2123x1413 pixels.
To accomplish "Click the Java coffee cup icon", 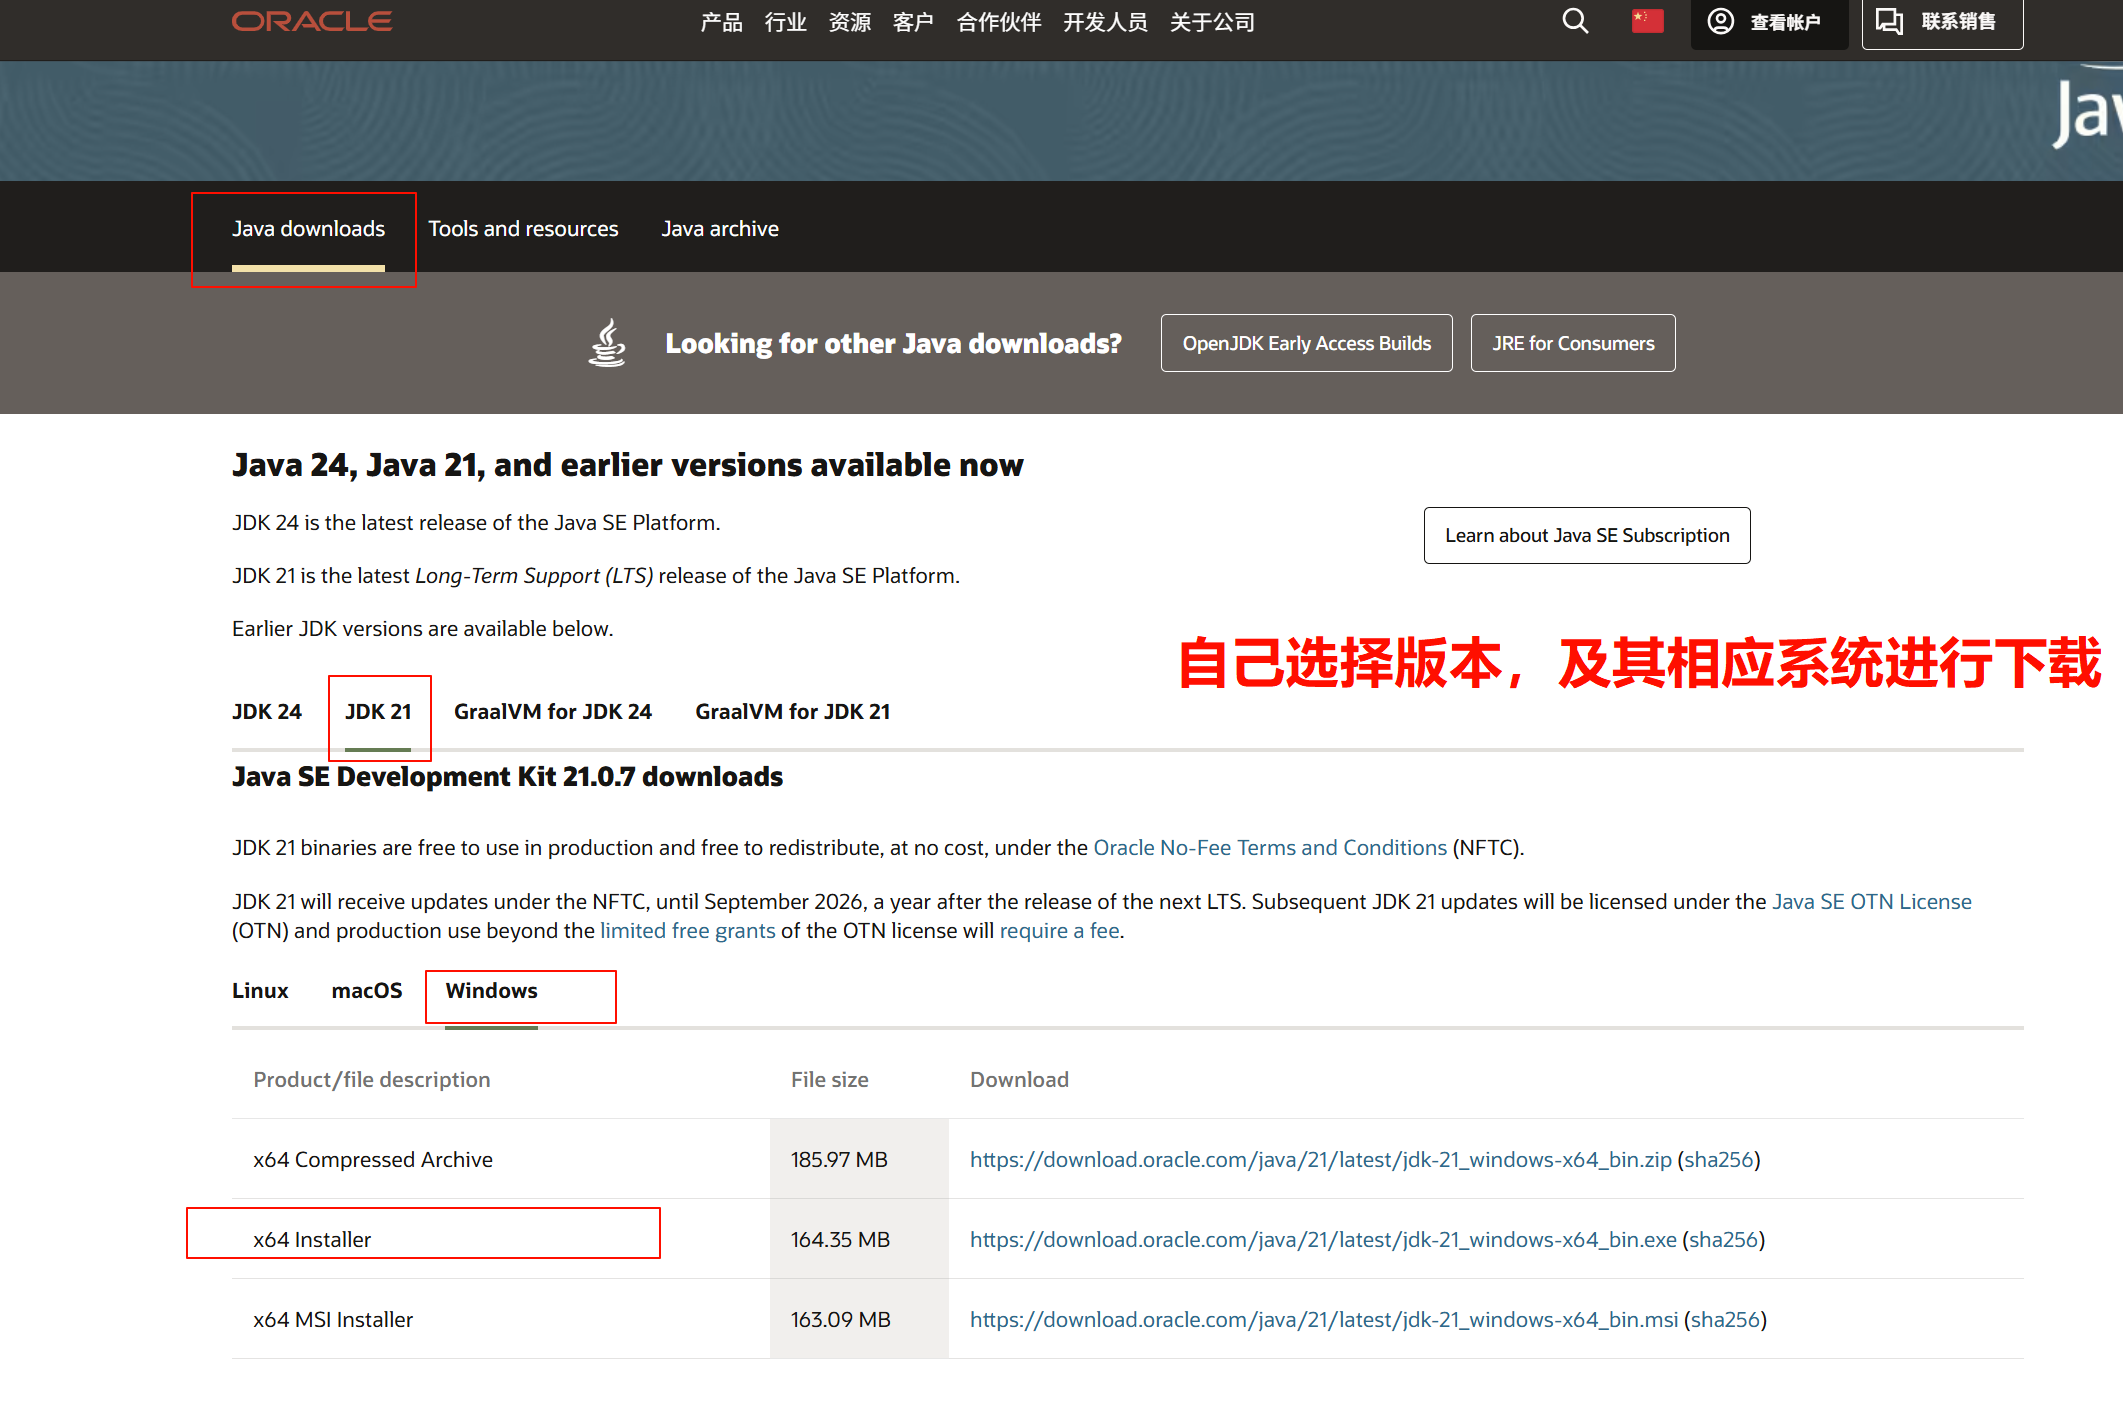I will [x=607, y=343].
